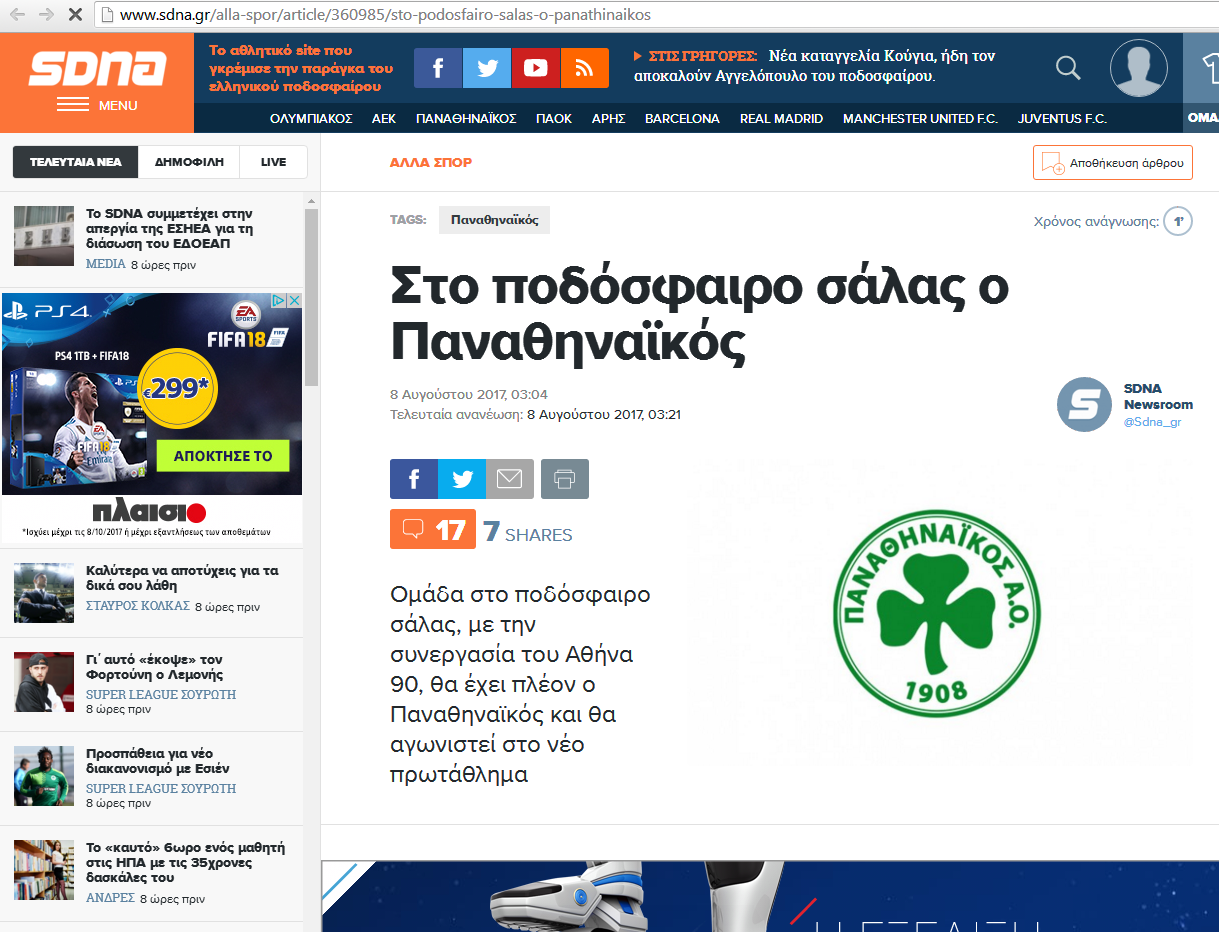Screen dimensions: 1219x932
Task: Open ΠΑΝΑΘΗΝΑΪΚΟΣ in the team navigation
Action: pyautogui.click(x=466, y=118)
